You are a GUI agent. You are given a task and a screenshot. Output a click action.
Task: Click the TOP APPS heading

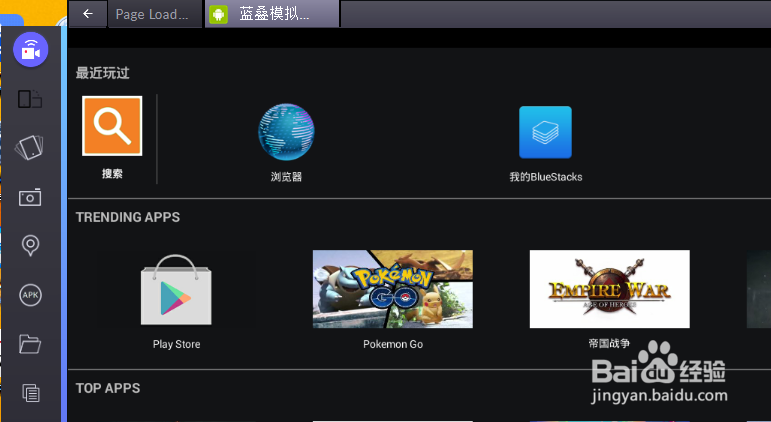(x=108, y=388)
